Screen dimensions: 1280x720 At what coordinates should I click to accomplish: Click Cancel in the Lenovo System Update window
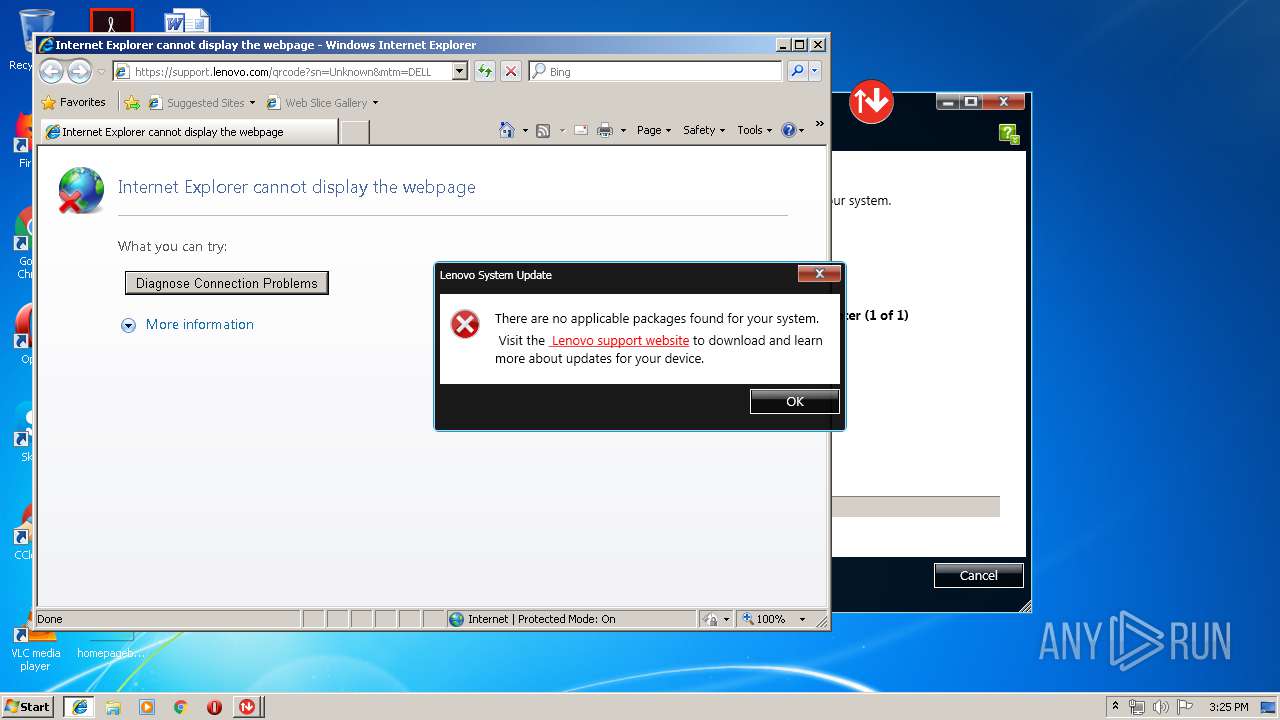978,575
